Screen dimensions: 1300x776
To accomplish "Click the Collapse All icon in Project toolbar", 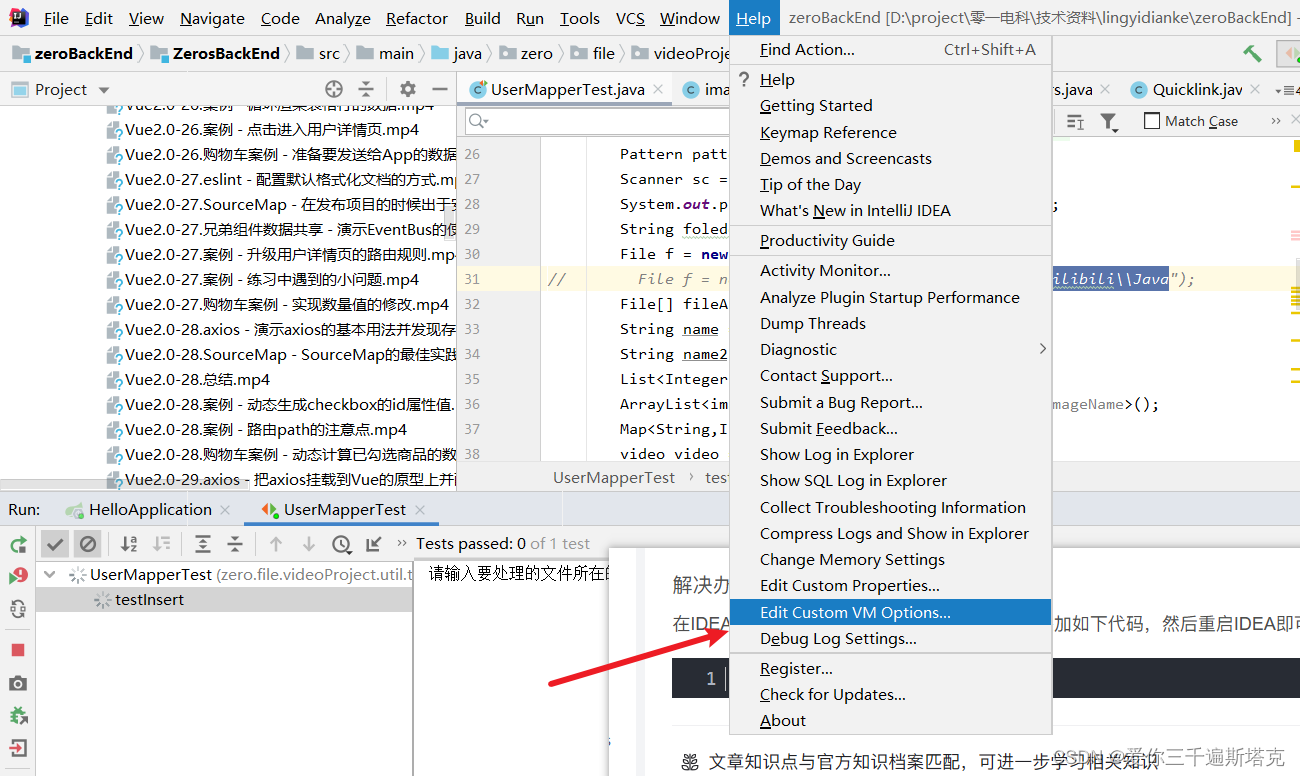I will 366,89.
